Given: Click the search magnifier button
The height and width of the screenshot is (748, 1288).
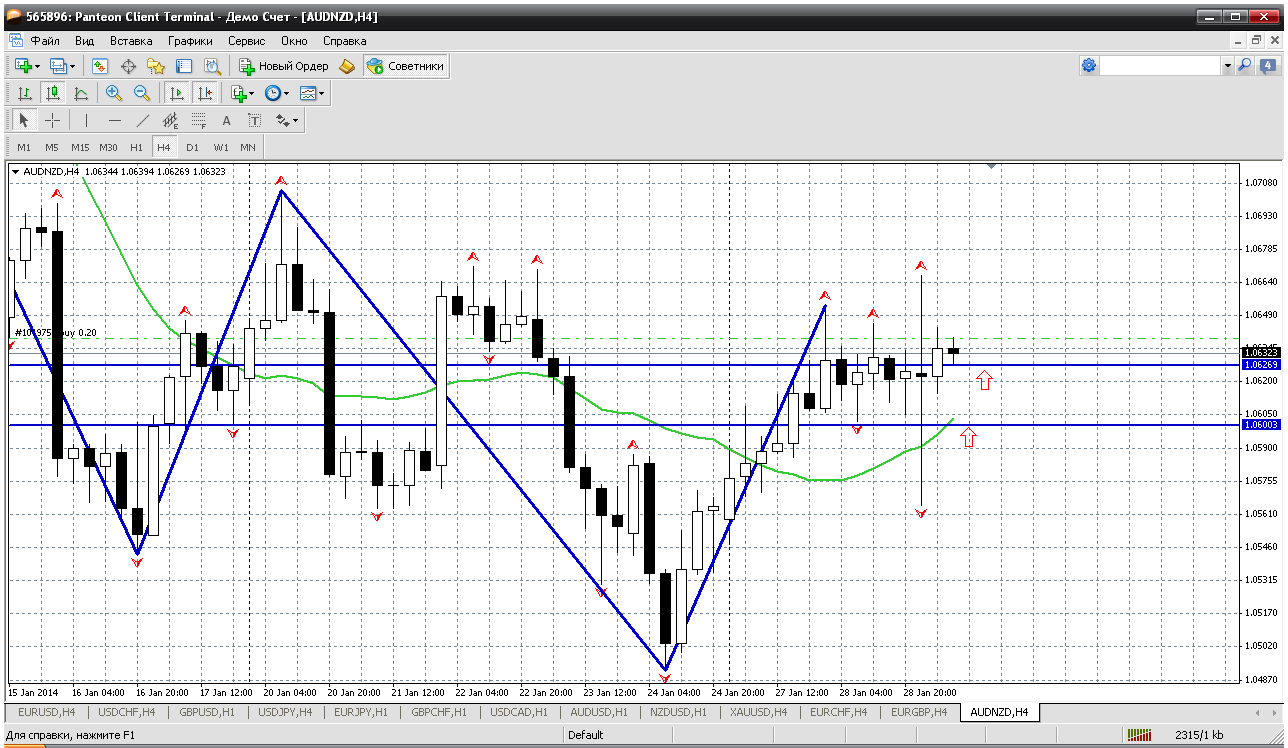Looking at the screenshot, I should click(x=1245, y=66).
